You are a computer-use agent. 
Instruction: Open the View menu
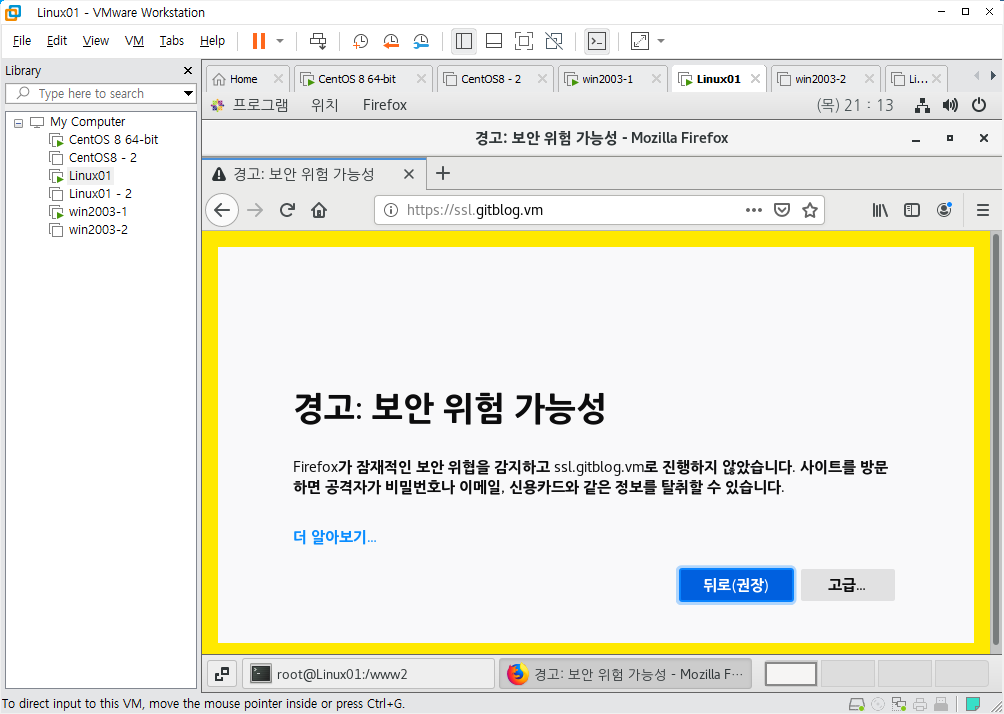point(95,41)
